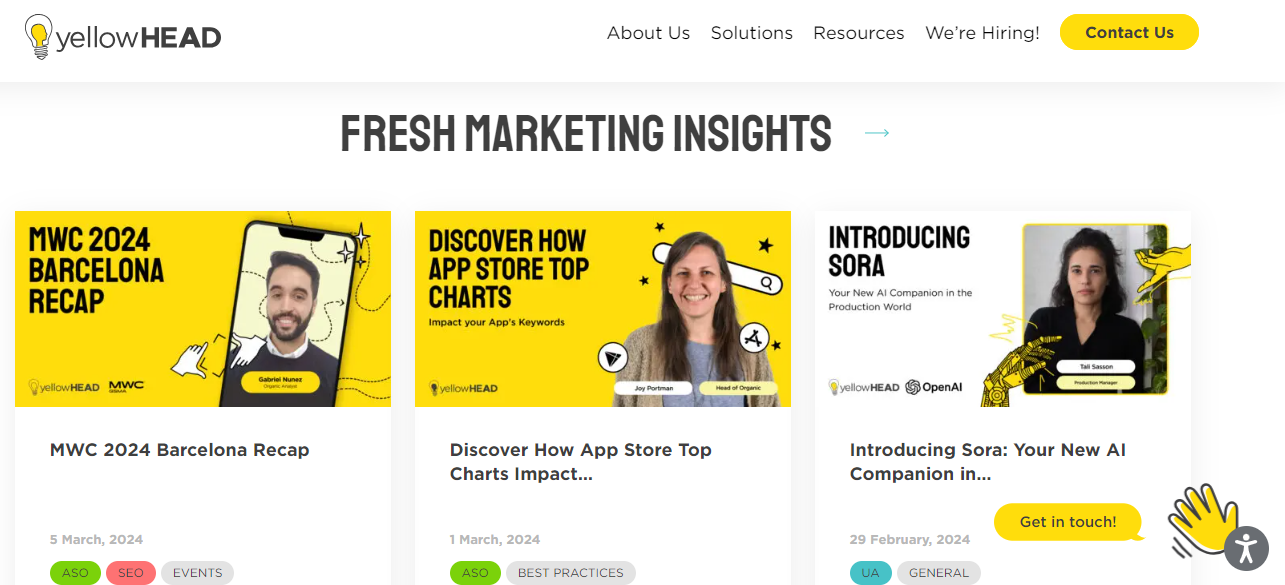Read the MWC 2024 Barcelona Recap article title

click(x=180, y=450)
